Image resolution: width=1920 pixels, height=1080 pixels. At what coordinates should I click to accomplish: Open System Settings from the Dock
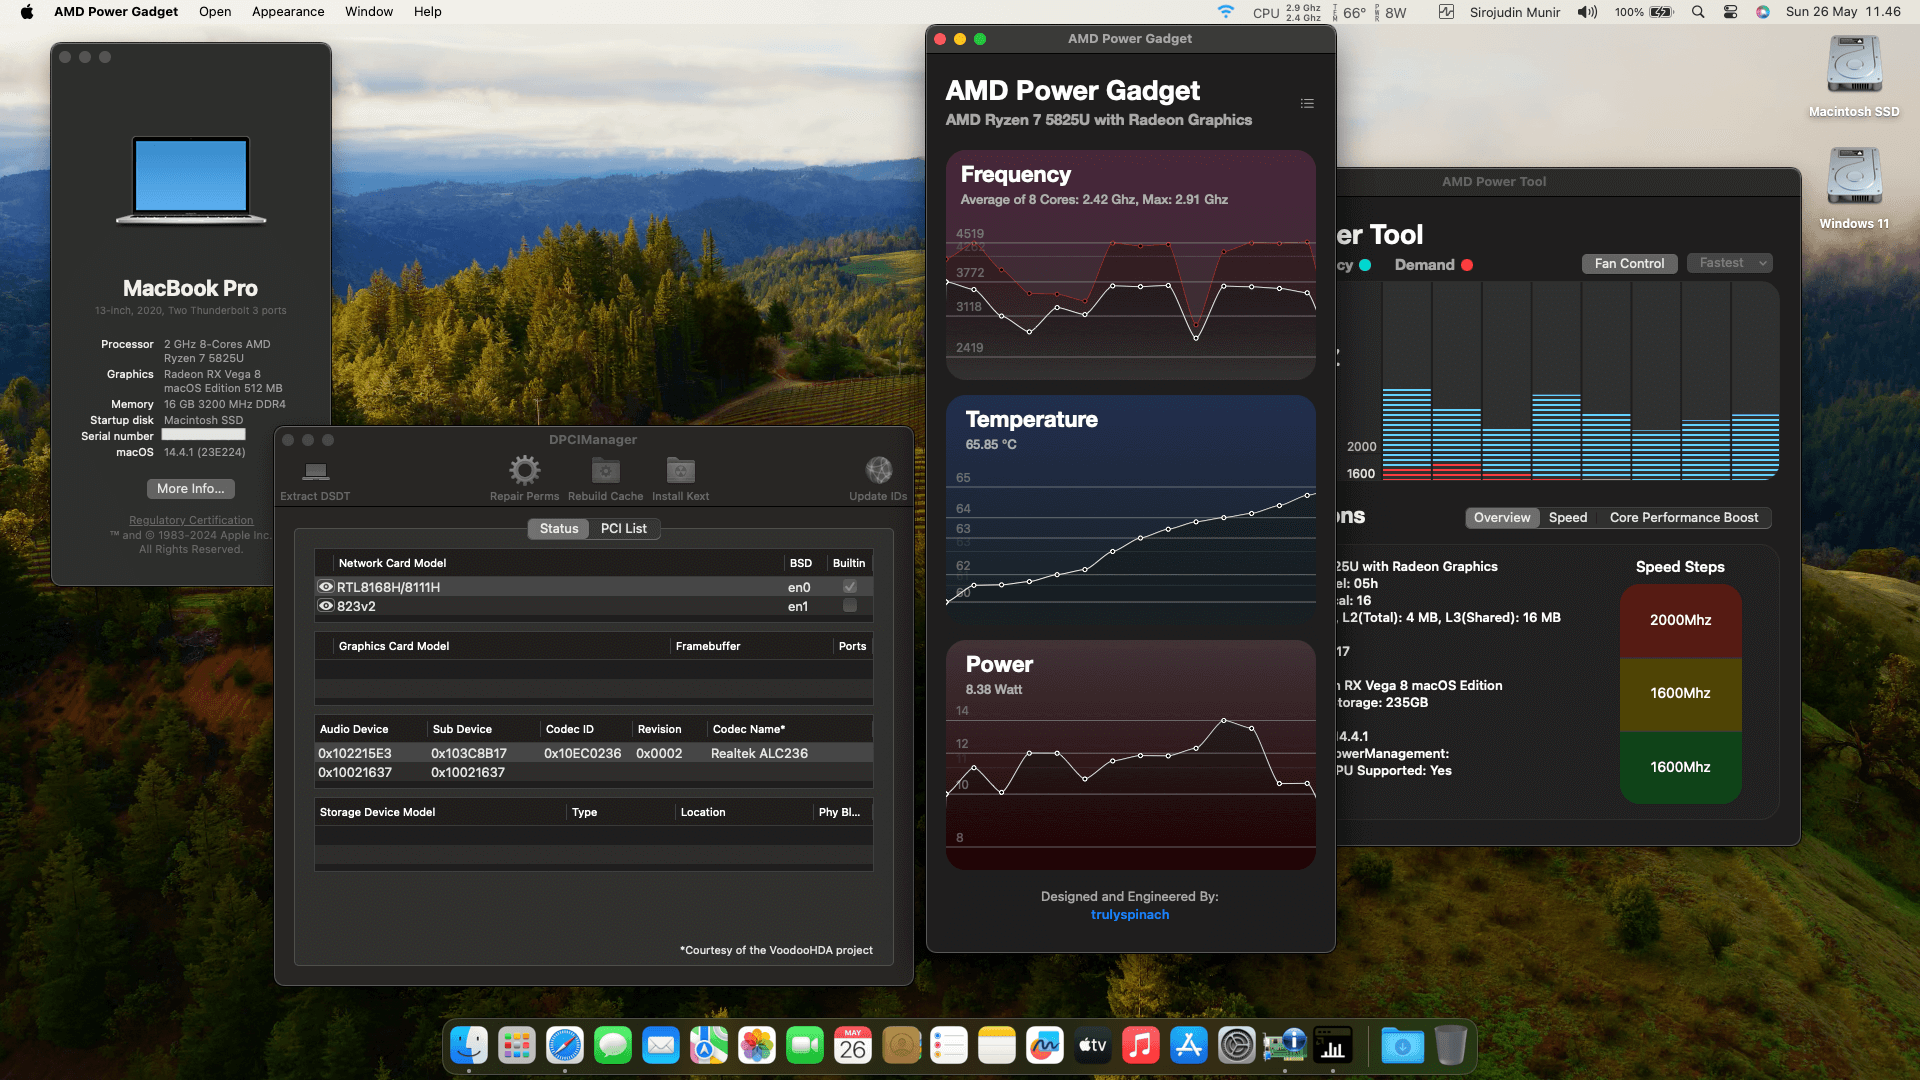[1237, 1045]
